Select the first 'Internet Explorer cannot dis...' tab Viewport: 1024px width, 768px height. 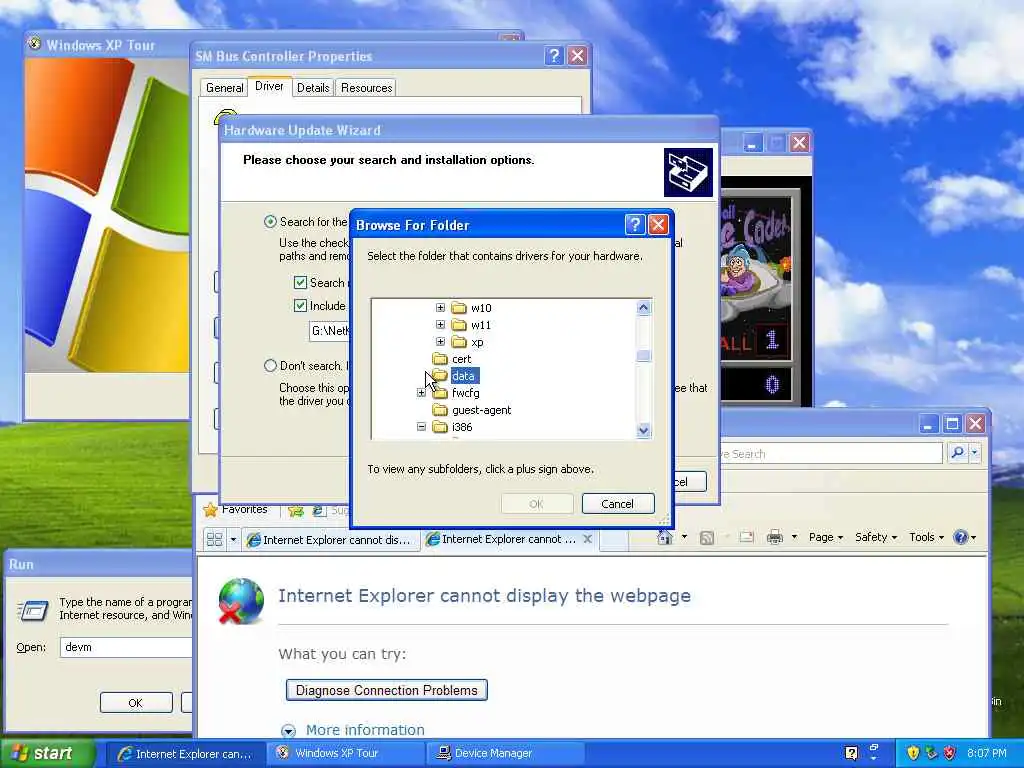(330, 540)
